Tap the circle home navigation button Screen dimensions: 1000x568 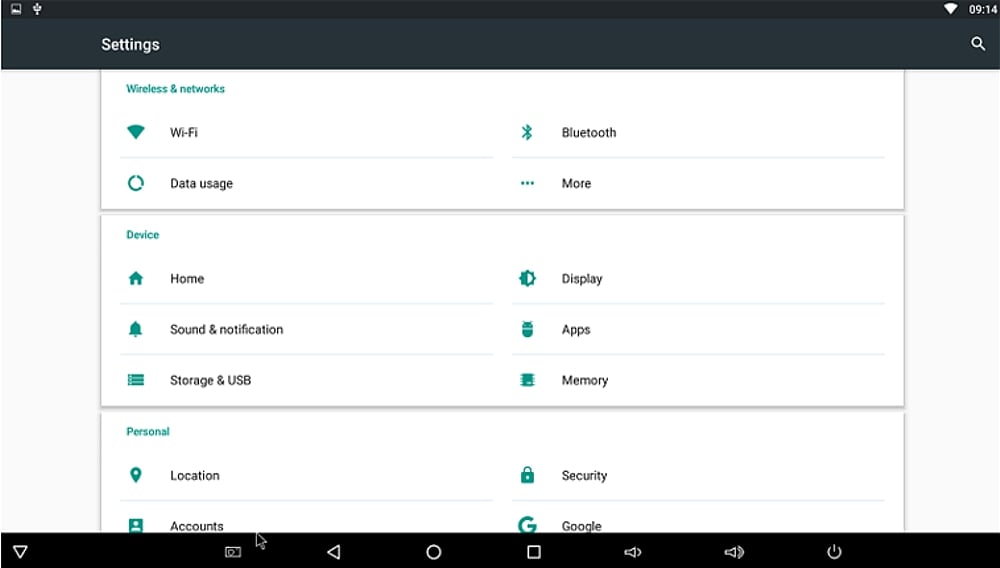434,552
